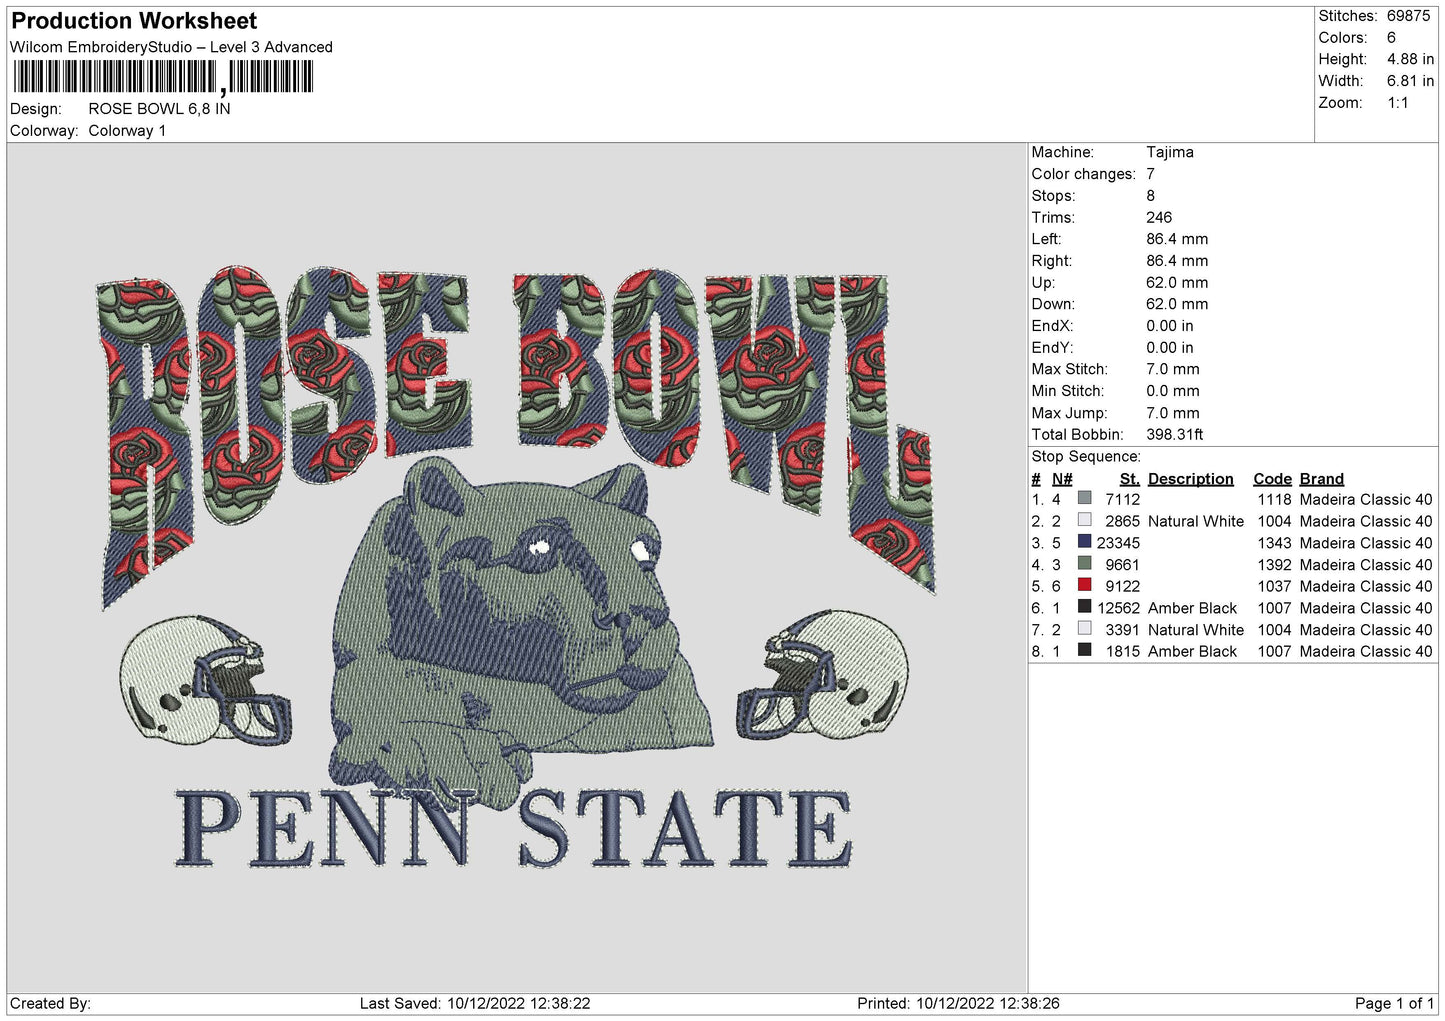
Task: Click stitch count '7112' in stop 1
Action: pos(1122,499)
